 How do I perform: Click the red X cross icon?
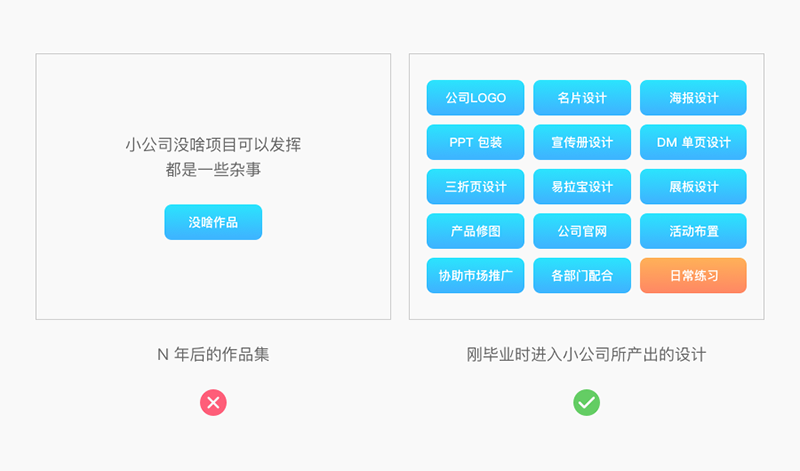click(x=213, y=403)
